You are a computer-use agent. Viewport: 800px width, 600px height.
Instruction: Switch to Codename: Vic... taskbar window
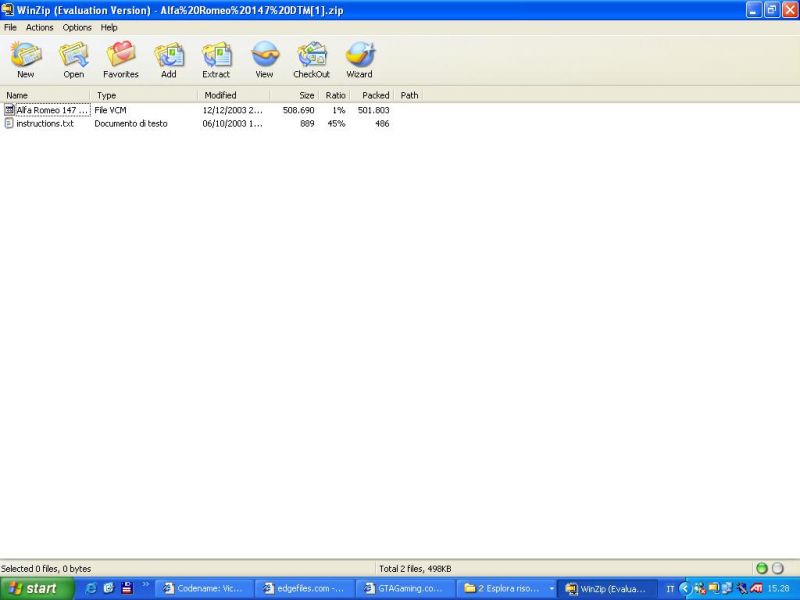tap(204, 588)
